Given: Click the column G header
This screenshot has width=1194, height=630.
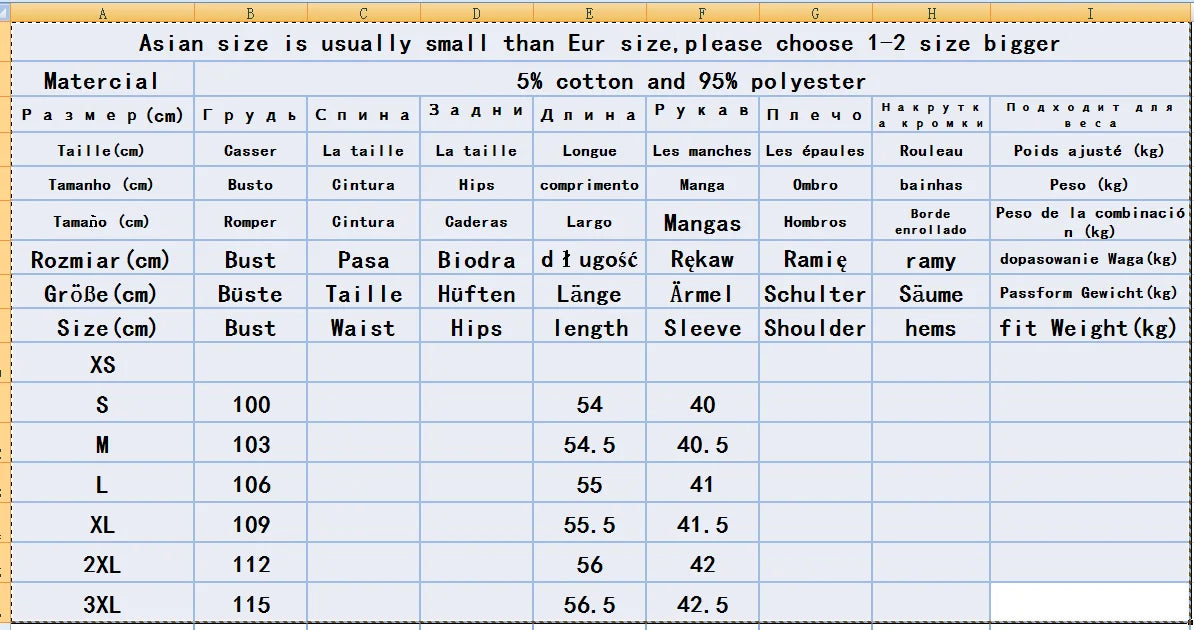Looking at the screenshot, I should (x=815, y=13).
